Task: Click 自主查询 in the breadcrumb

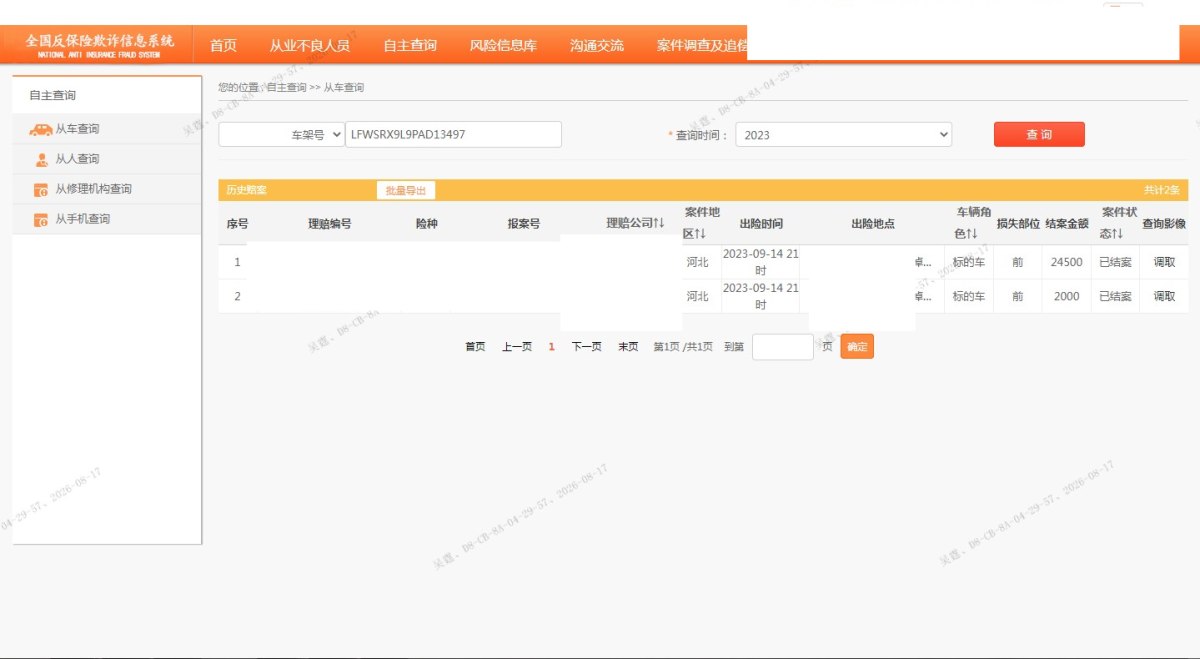Action: click(286, 88)
